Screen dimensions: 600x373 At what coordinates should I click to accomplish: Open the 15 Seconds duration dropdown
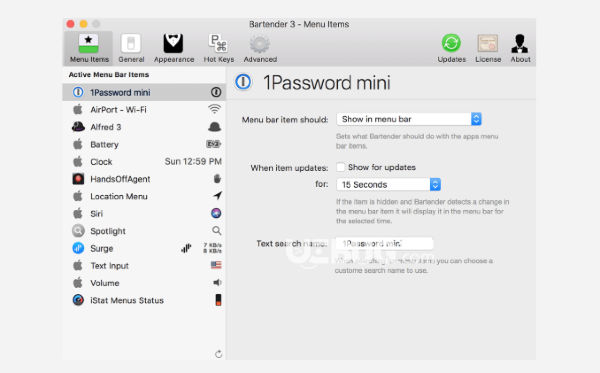(388, 184)
